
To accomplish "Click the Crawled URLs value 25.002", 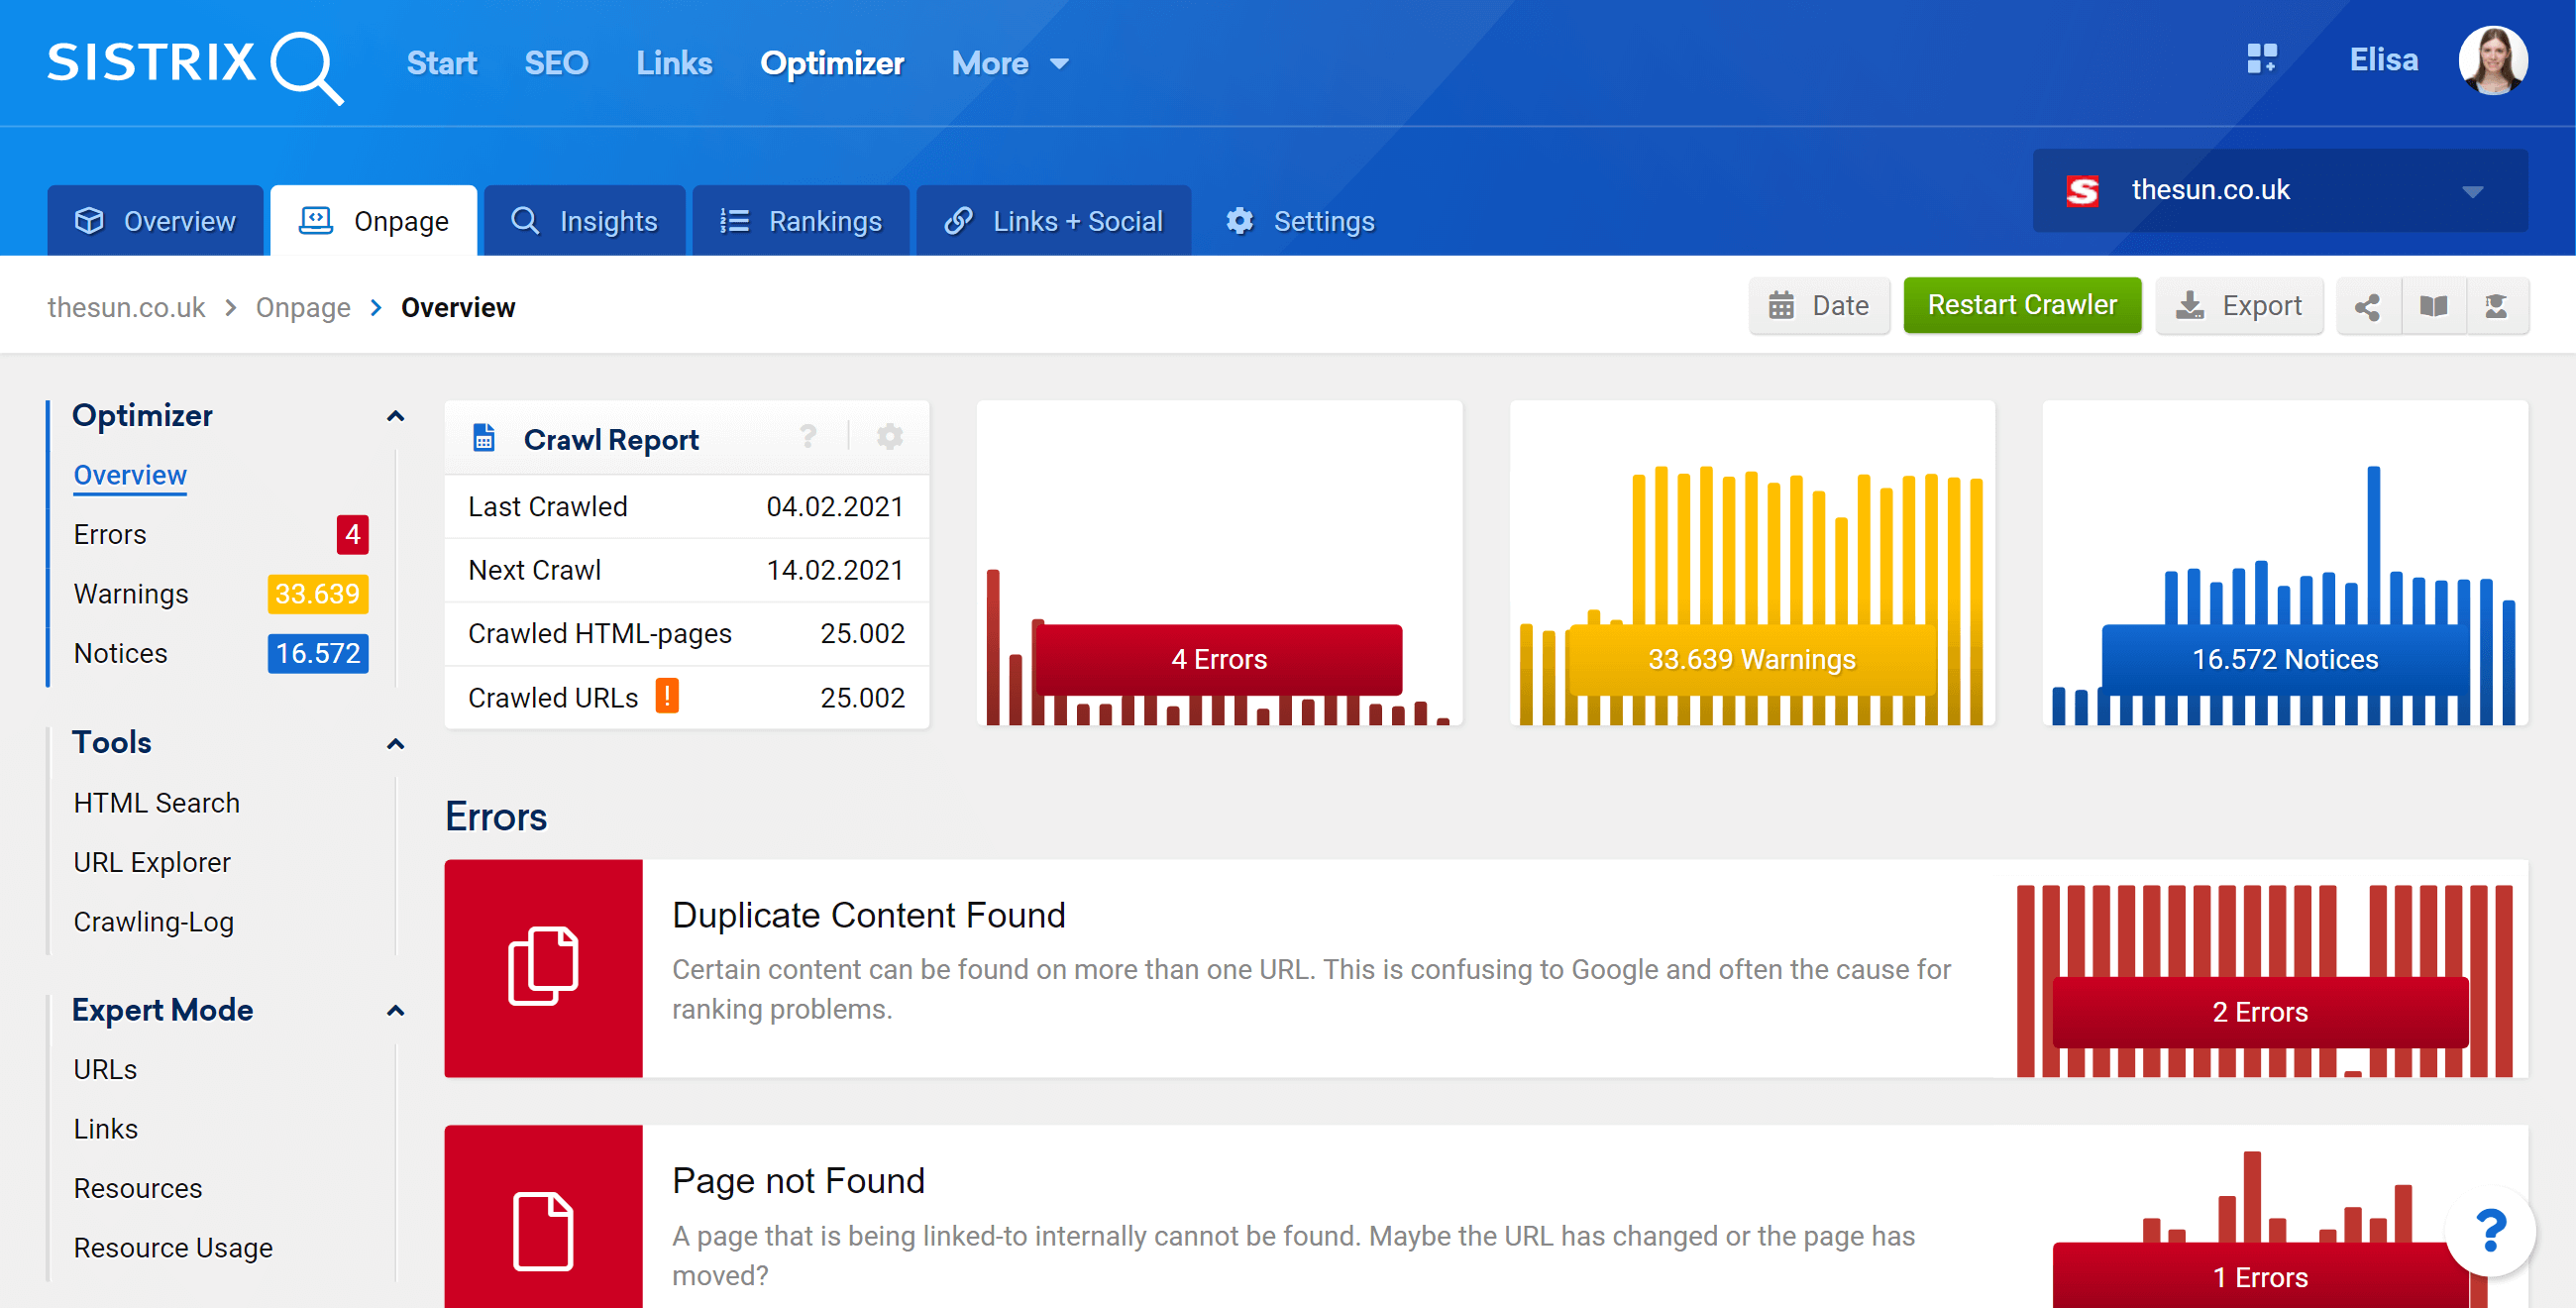I will tap(862, 697).
